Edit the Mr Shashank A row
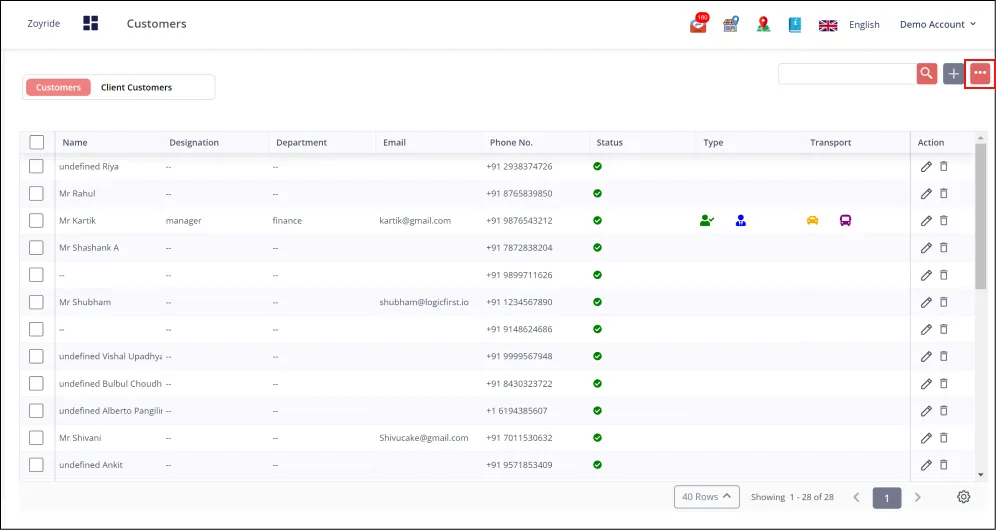996x530 pixels. (x=926, y=248)
